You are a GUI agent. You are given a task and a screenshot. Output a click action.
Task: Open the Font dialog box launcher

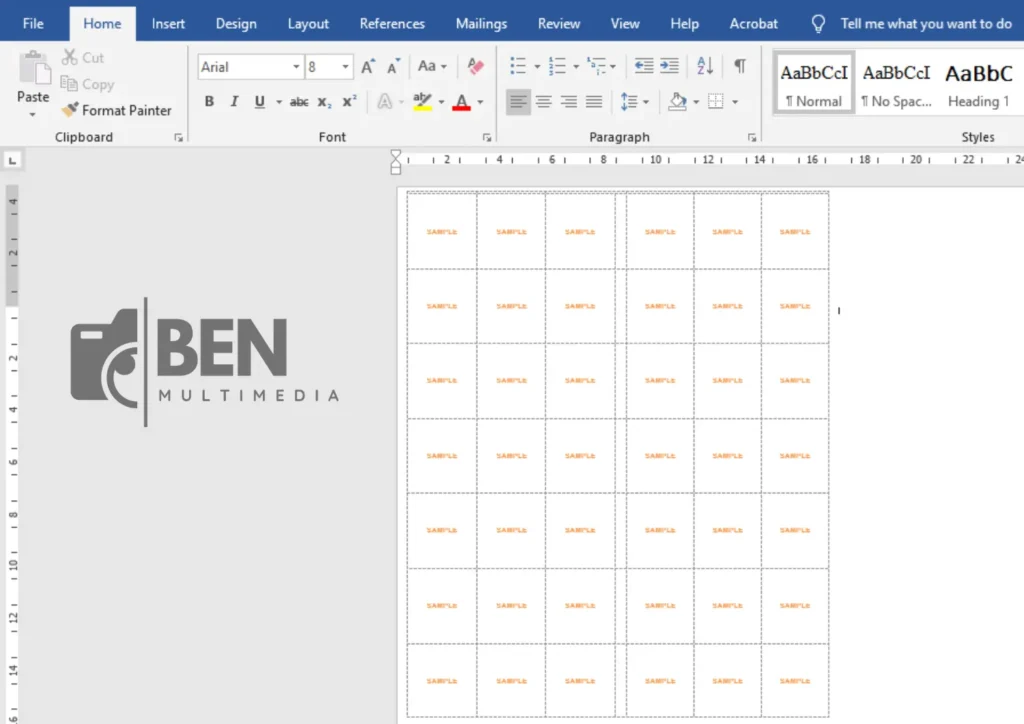(486, 137)
